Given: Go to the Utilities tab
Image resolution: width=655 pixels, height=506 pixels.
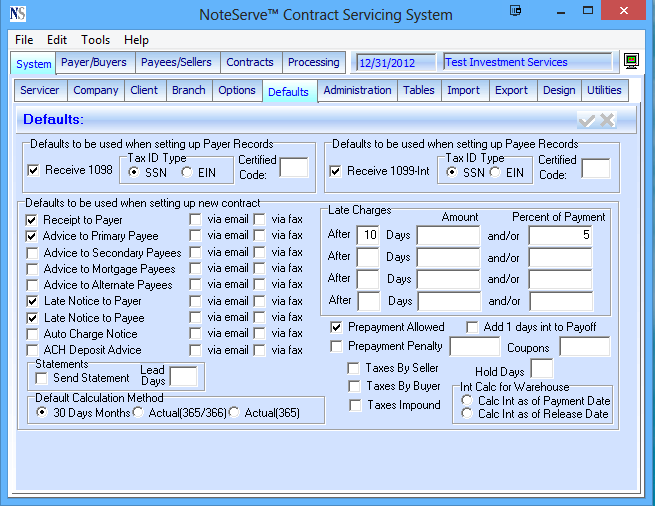Looking at the screenshot, I should pyautogui.click(x=604, y=90).
